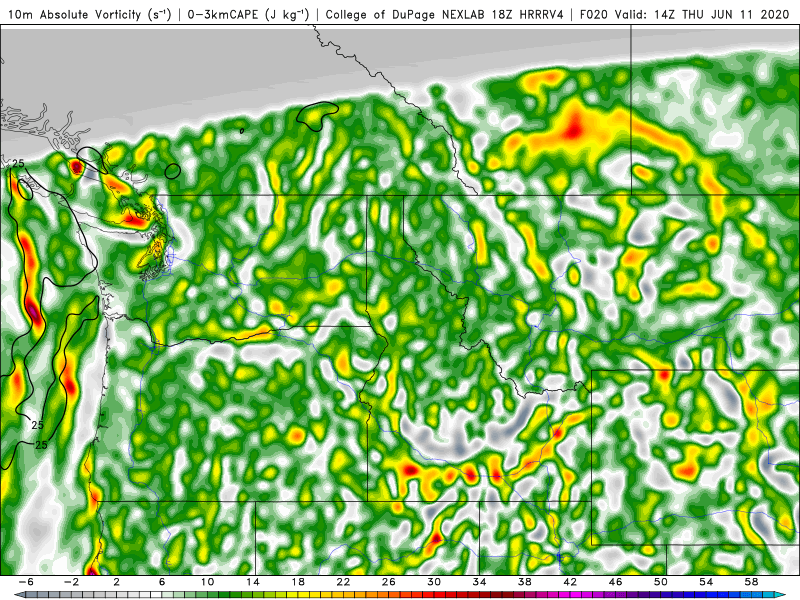The height and width of the screenshot is (600, 800).
Task: Click the '0-3kmCAPE (J kg⁻¹)' title text
Action: click(248, 15)
